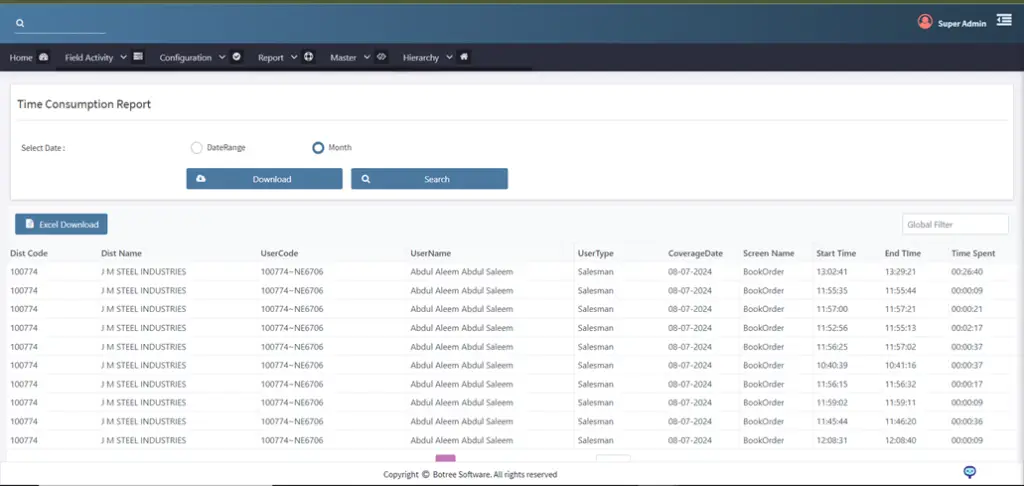1024x486 pixels.
Task: Click the Configuration check-circle icon
Action: (236, 57)
